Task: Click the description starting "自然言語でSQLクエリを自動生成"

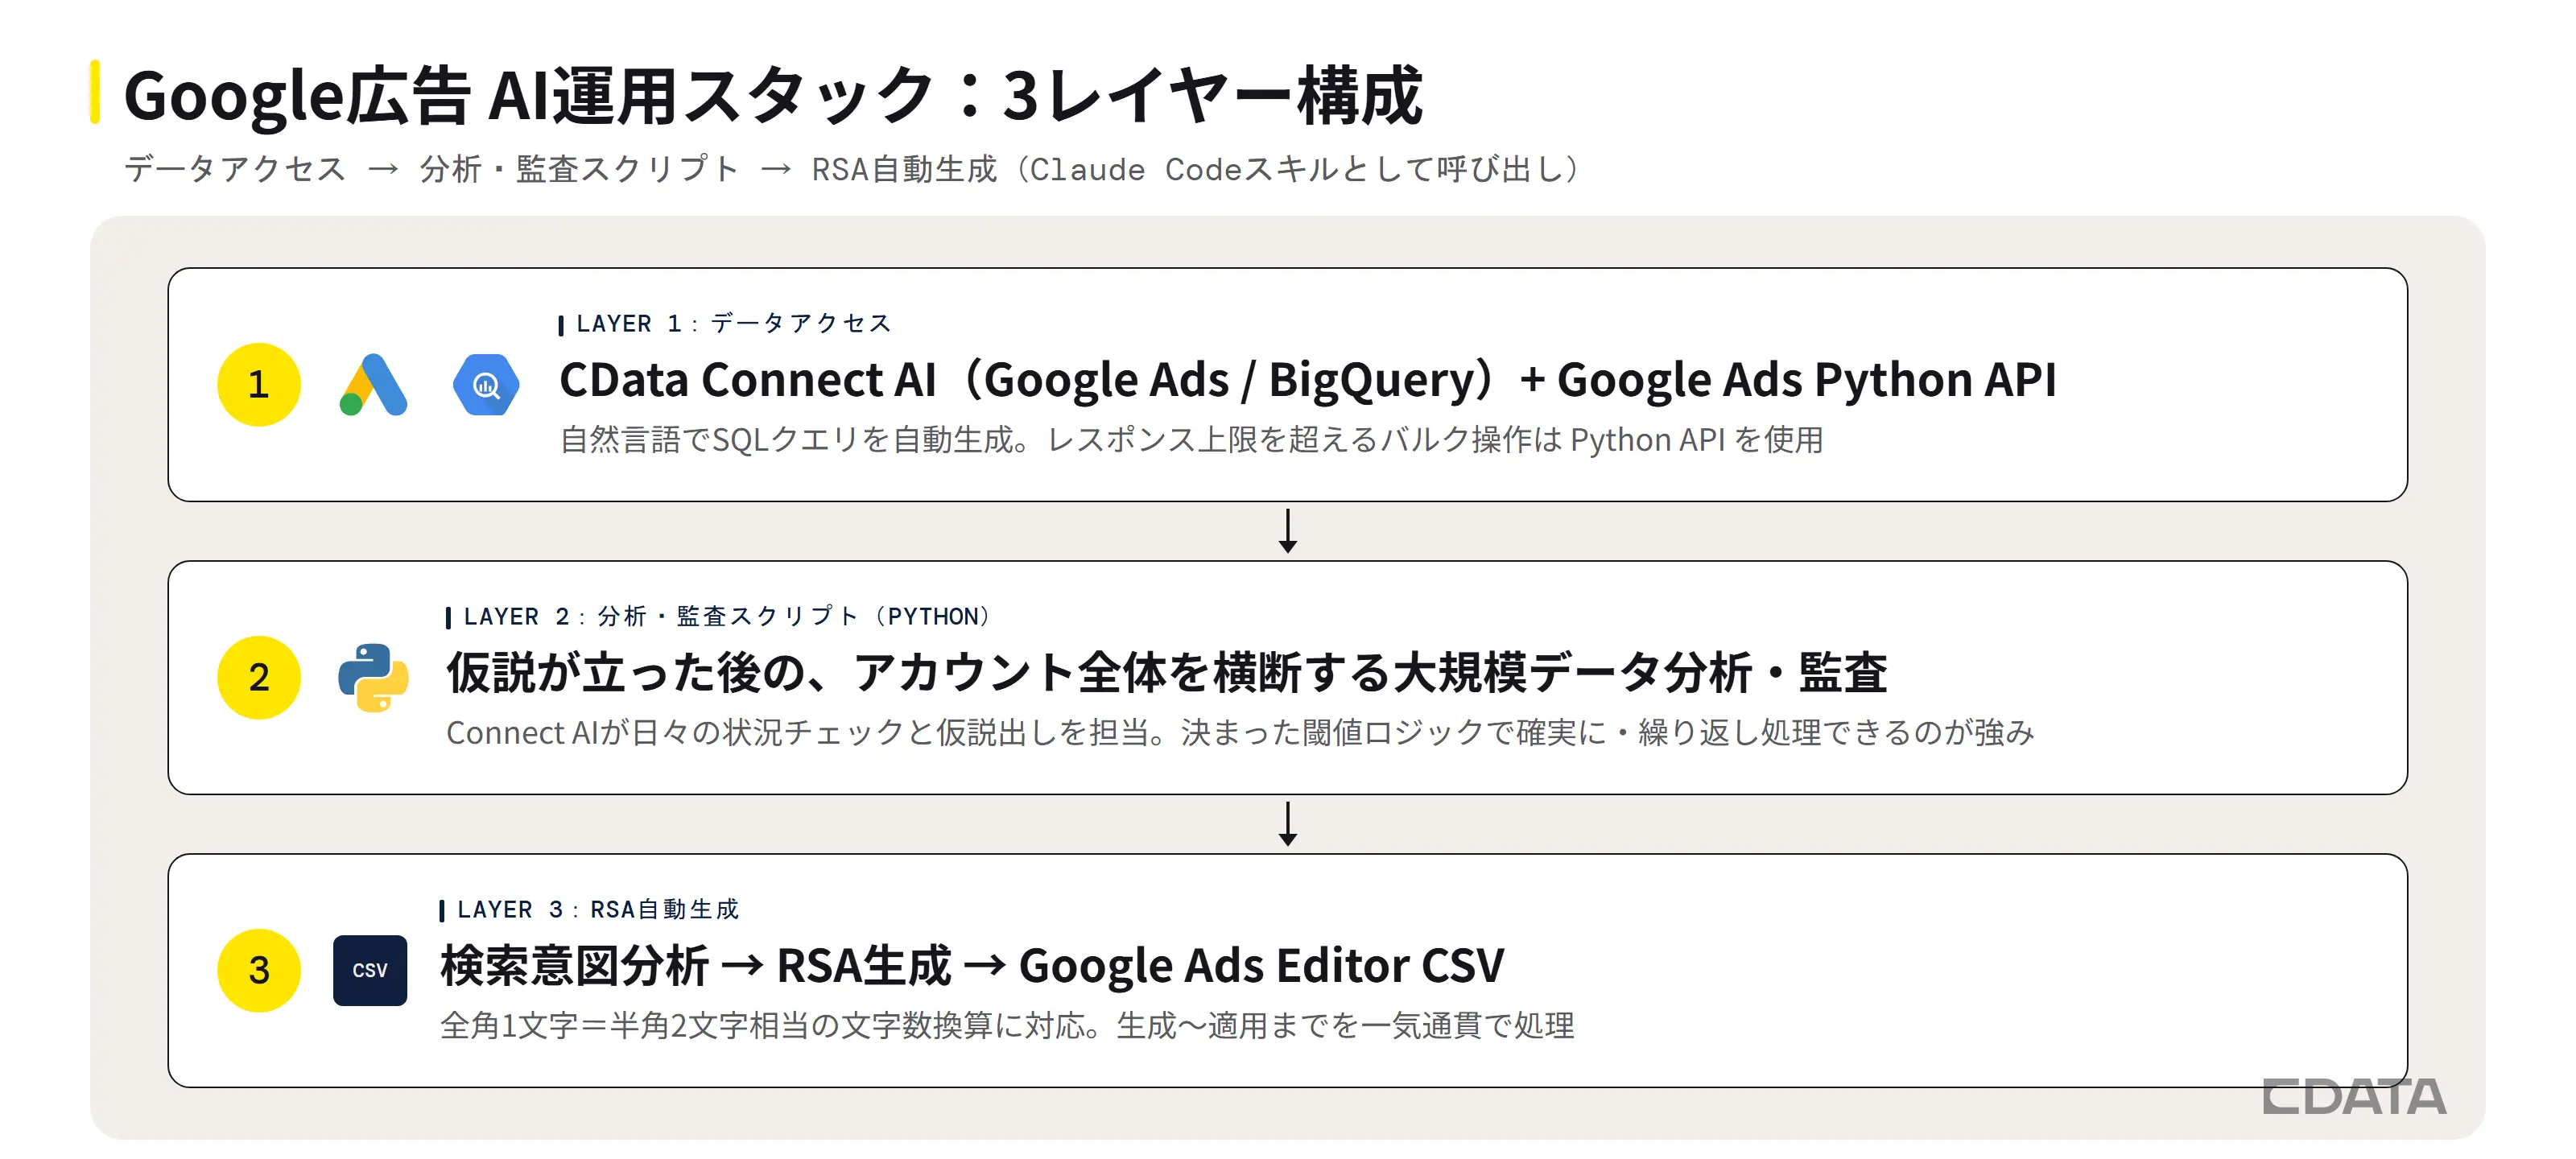Action: pos(1191,440)
